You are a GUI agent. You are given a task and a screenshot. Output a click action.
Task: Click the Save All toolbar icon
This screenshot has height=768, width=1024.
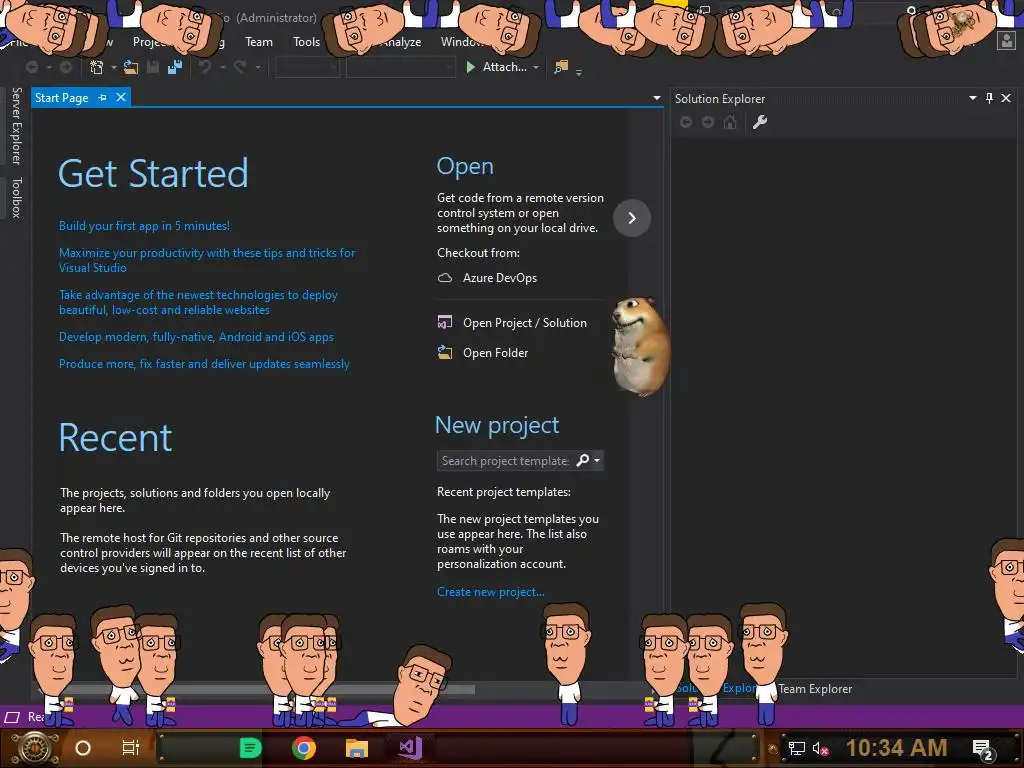(x=175, y=67)
